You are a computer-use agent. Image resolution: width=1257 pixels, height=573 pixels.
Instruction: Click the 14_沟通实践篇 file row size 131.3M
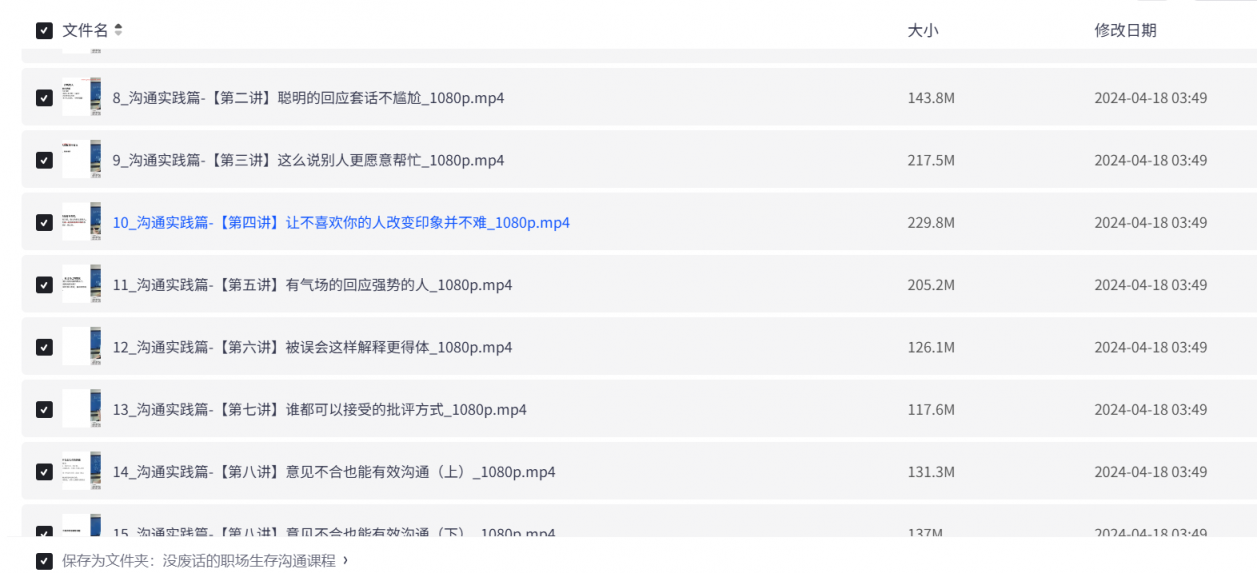click(x=930, y=472)
